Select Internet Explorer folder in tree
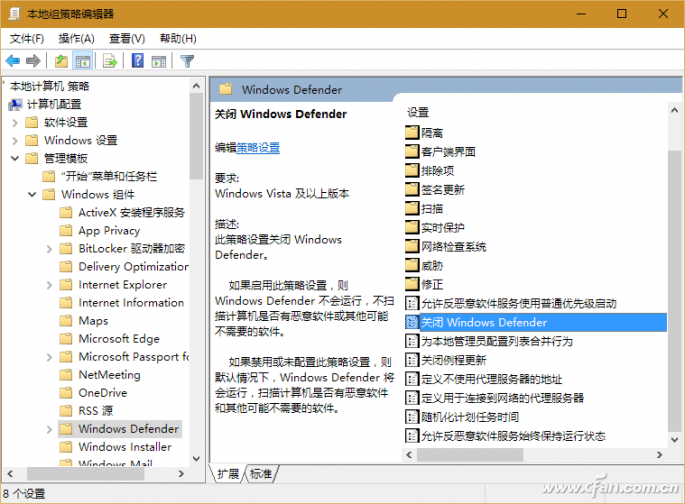 (122, 284)
